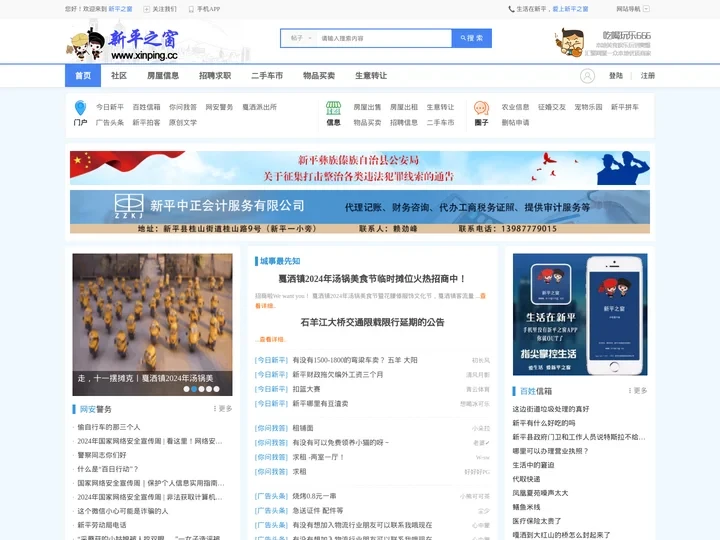Viewport: 720px width, 540px height.
Task: Open the 网站导航 dropdown arrow
Action: tap(647, 9)
